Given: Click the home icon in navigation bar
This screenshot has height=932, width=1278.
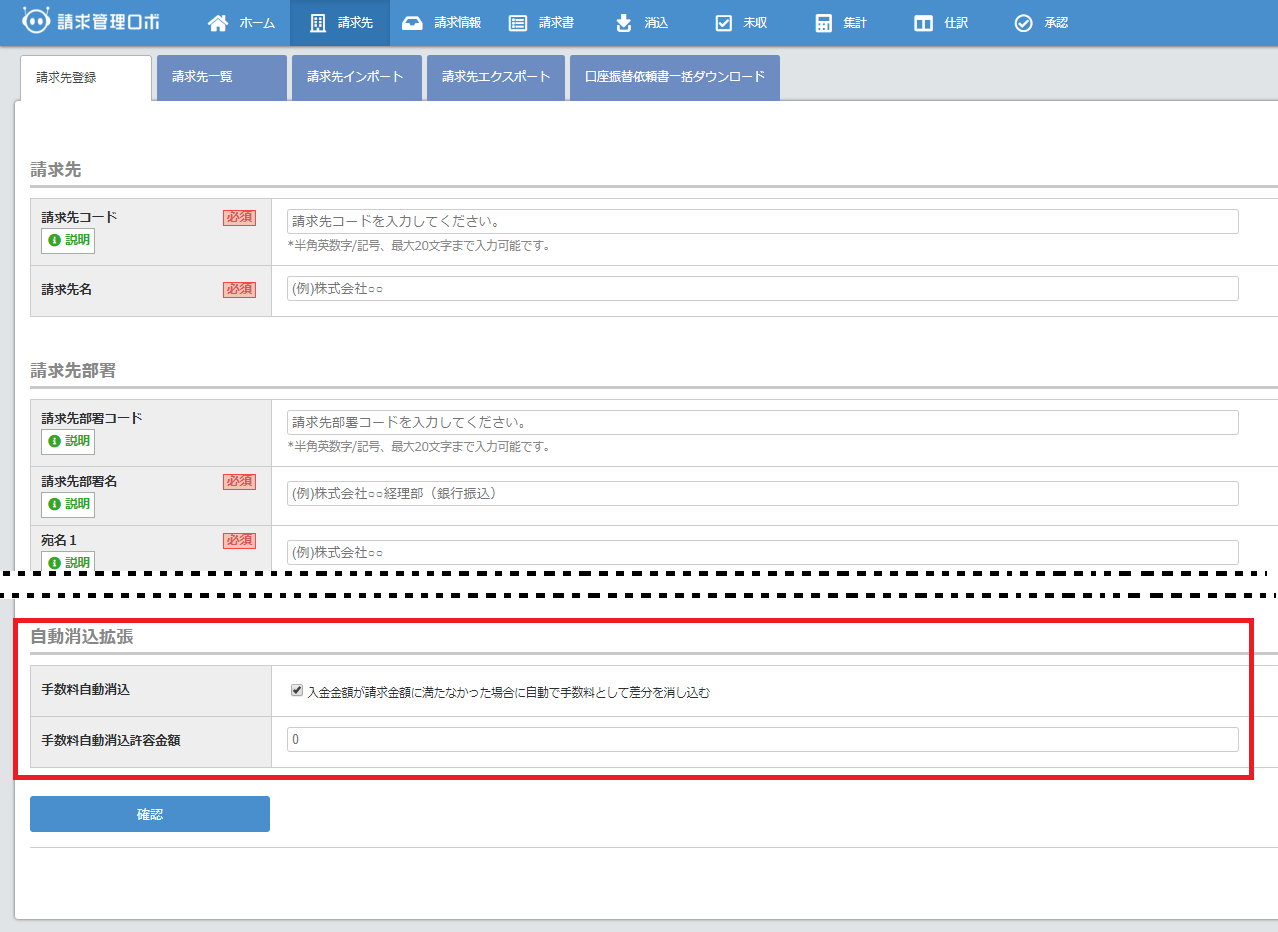Looking at the screenshot, I should click(218, 23).
